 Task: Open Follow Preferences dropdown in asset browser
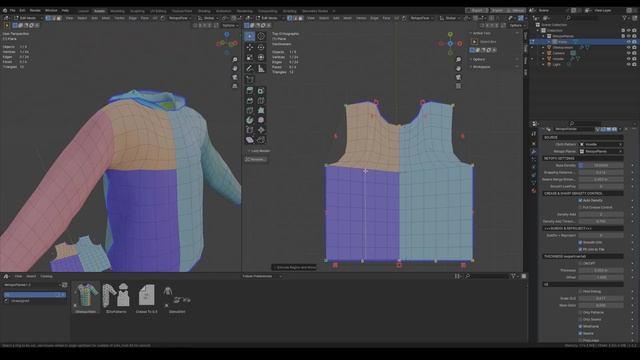coord(262,276)
